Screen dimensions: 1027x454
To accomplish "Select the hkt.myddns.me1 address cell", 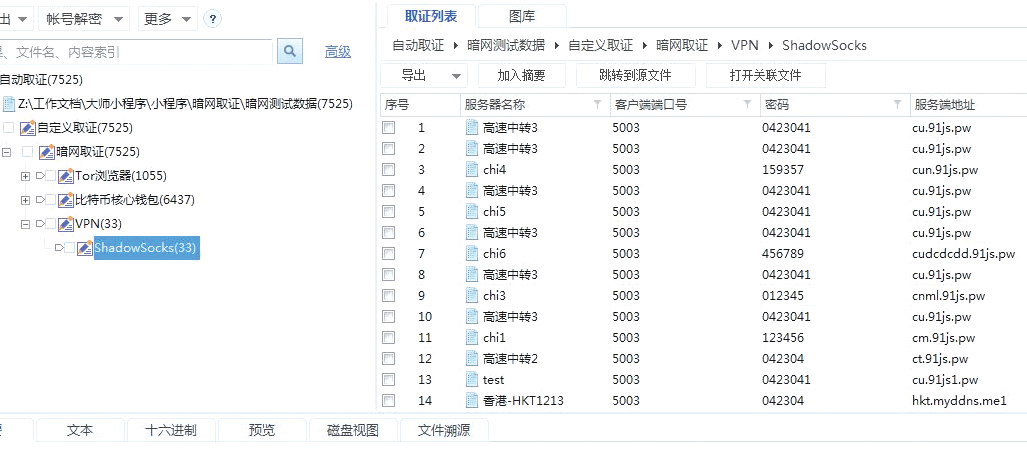I will click(x=959, y=400).
